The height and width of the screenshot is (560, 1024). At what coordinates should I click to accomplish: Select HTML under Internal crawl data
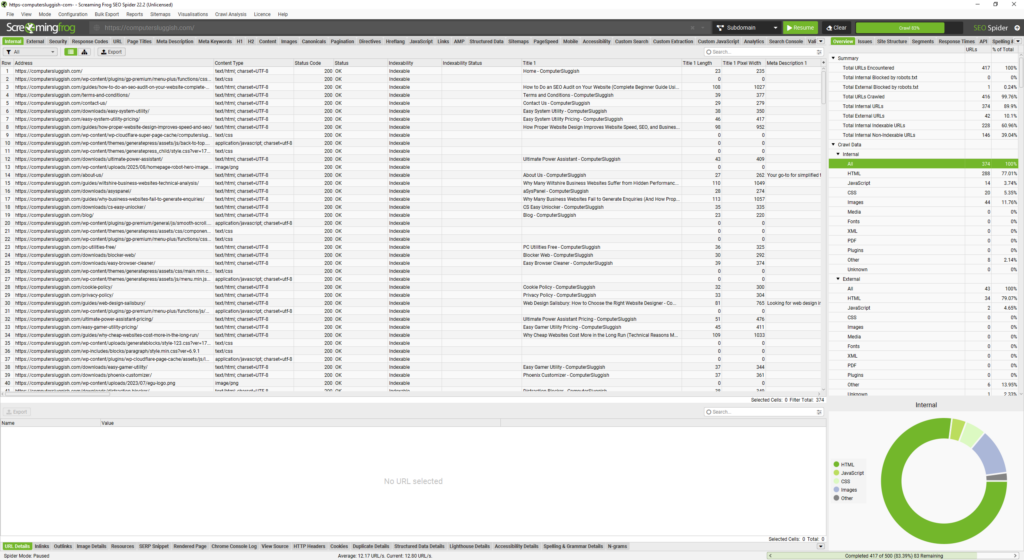point(923,174)
